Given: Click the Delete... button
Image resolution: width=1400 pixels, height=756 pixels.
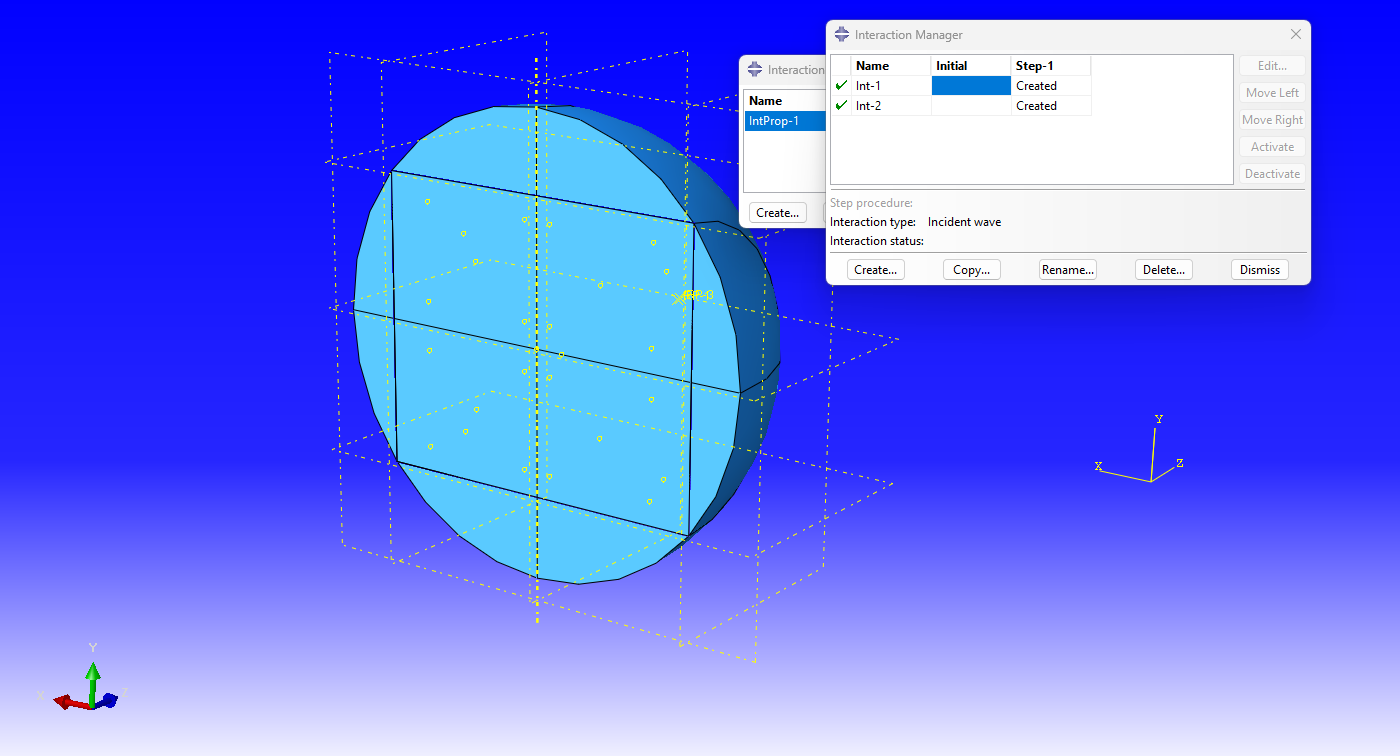Looking at the screenshot, I should [x=1164, y=270].
